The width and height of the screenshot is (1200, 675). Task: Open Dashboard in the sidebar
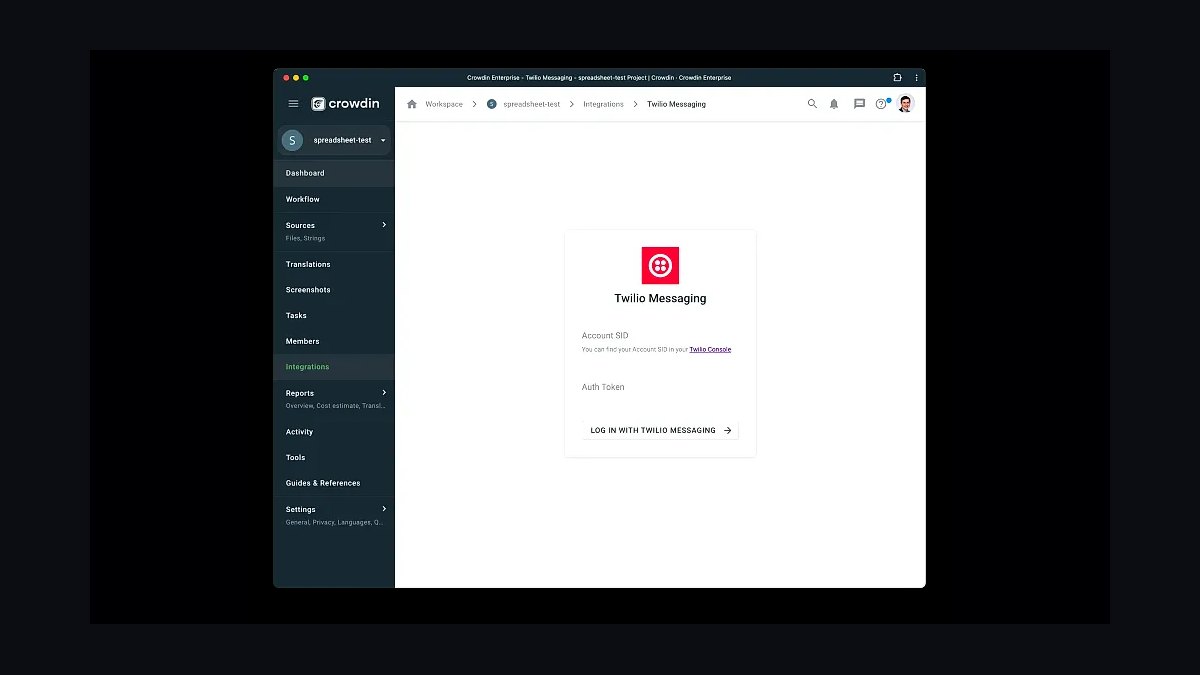pyautogui.click(x=334, y=173)
